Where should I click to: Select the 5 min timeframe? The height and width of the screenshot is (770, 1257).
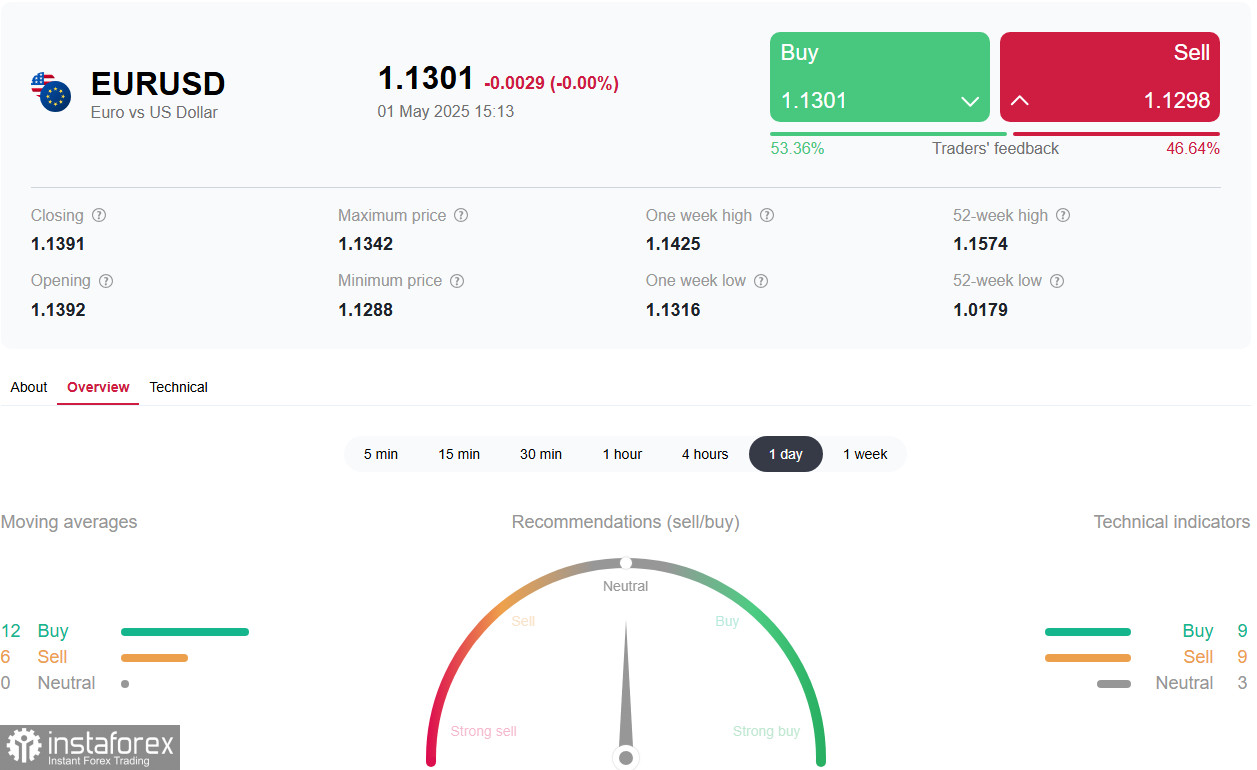point(381,454)
